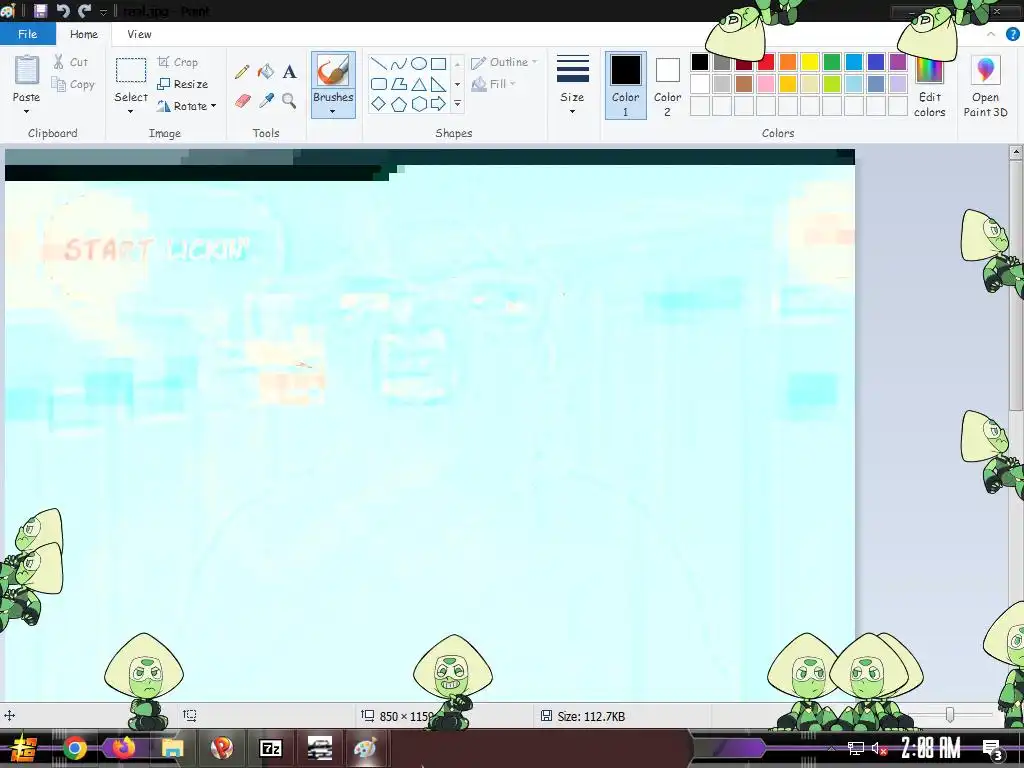Open the Outline dropdown
1024x768 pixels.
pyautogui.click(x=504, y=62)
